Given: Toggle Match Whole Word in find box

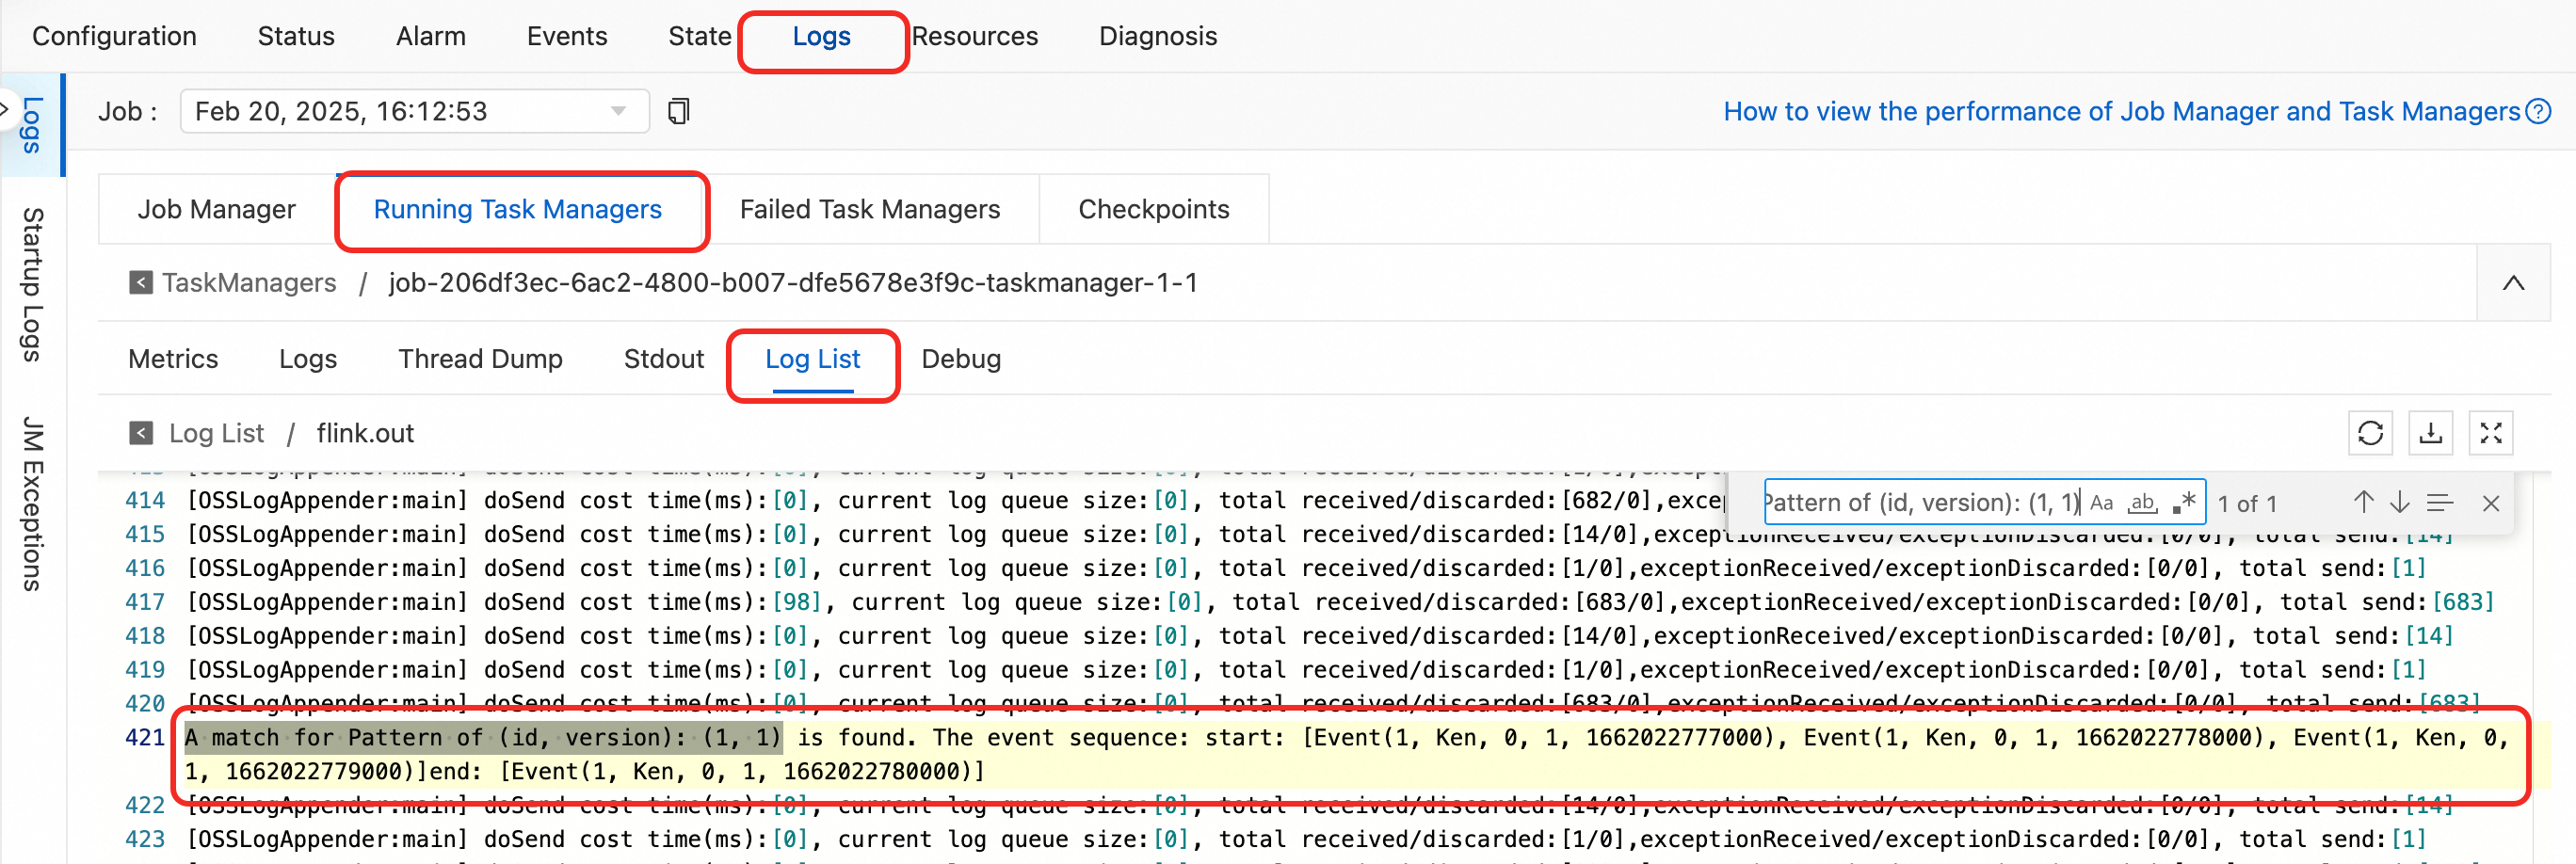Looking at the screenshot, I should click(x=2142, y=502).
